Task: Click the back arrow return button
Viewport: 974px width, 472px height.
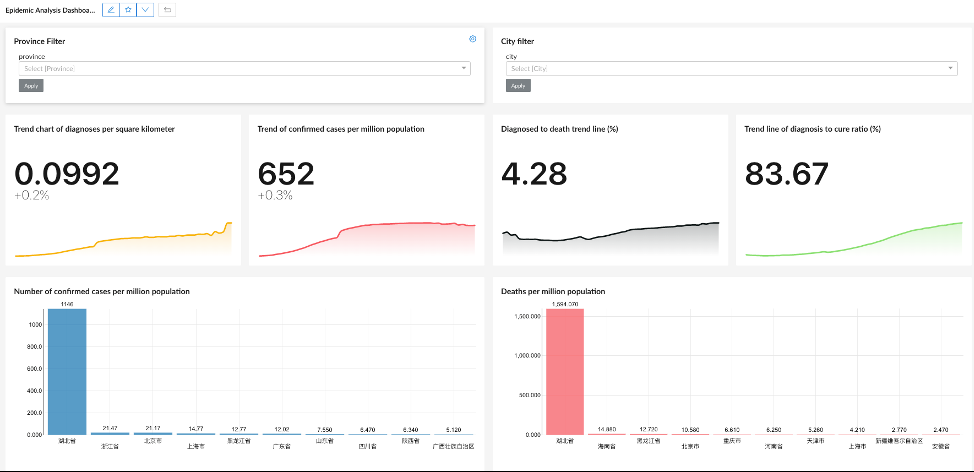Action: tap(167, 10)
